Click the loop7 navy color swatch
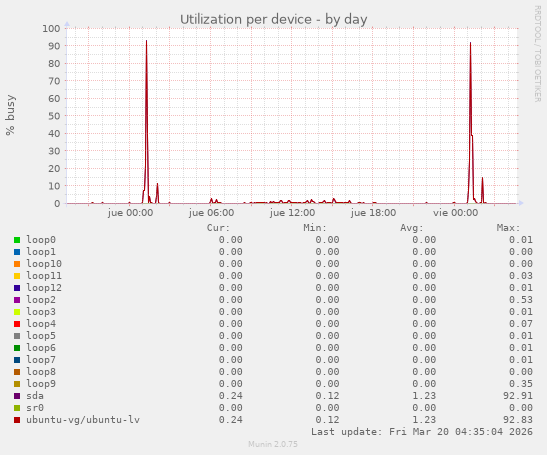The image size is (547, 455). click(17, 360)
